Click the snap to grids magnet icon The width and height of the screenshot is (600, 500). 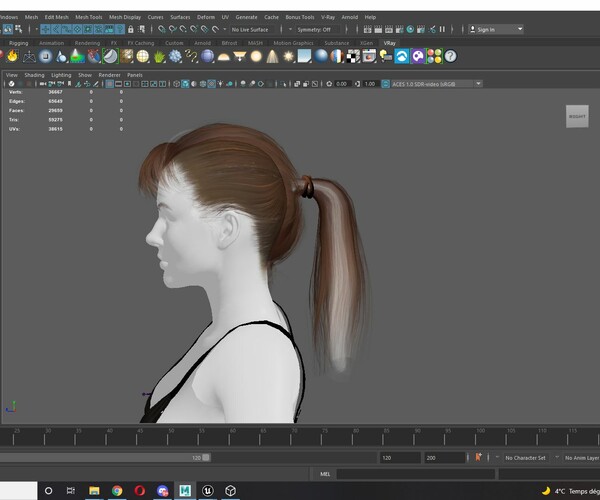tap(161, 29)
